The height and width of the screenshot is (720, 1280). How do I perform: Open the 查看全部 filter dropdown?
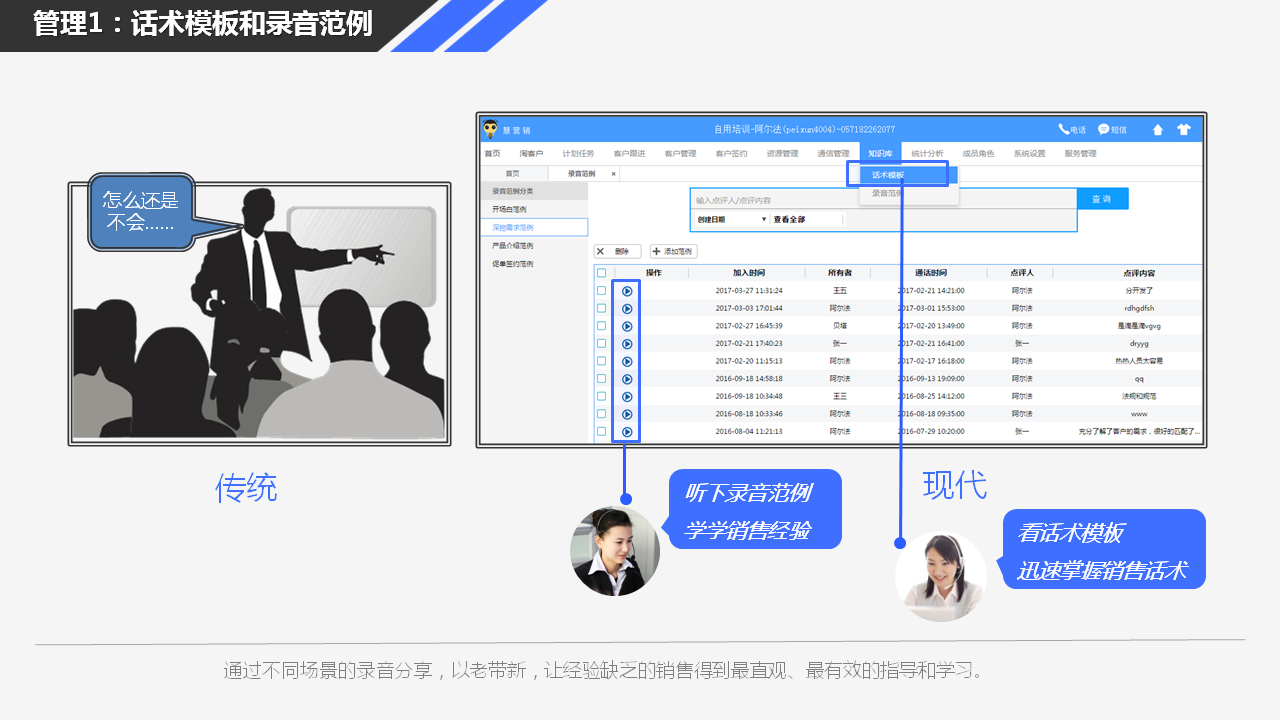[806, 219]
